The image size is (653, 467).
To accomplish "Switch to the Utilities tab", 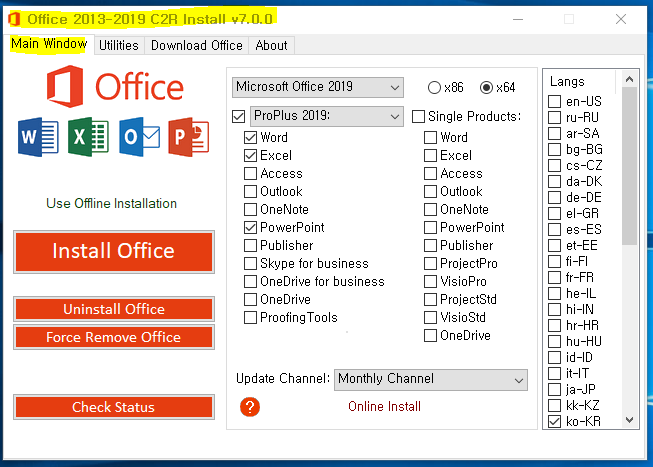I will [119, 45].
